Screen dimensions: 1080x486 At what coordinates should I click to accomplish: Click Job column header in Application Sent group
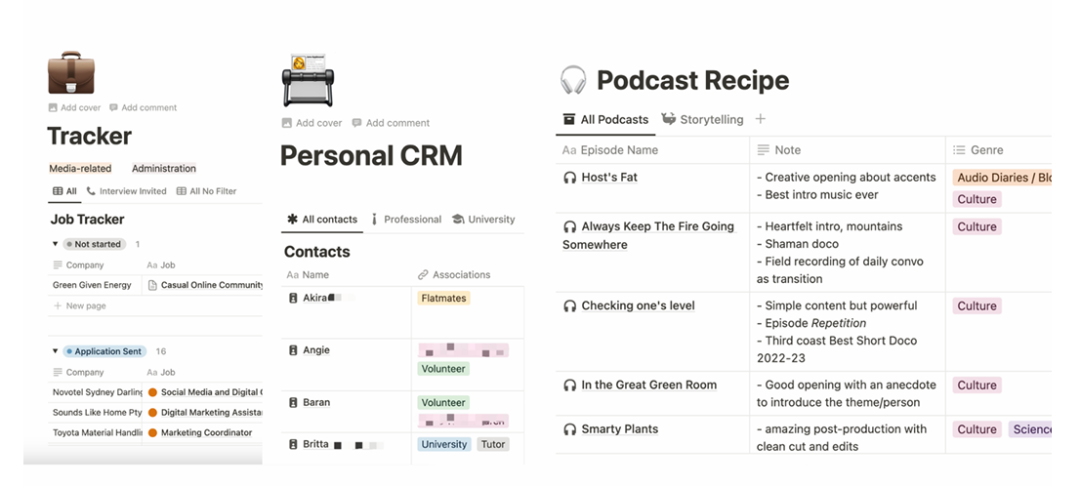[161, 372]
